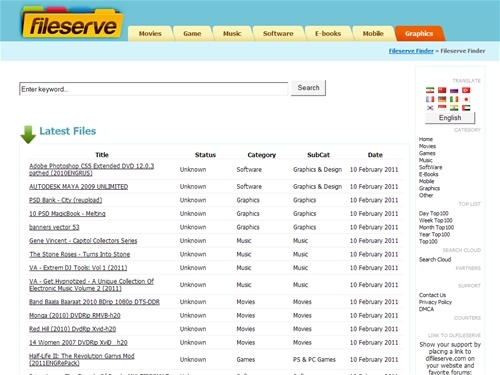
Task: Select the Chinese flag translation icon
Action: [x=442, y=90]
